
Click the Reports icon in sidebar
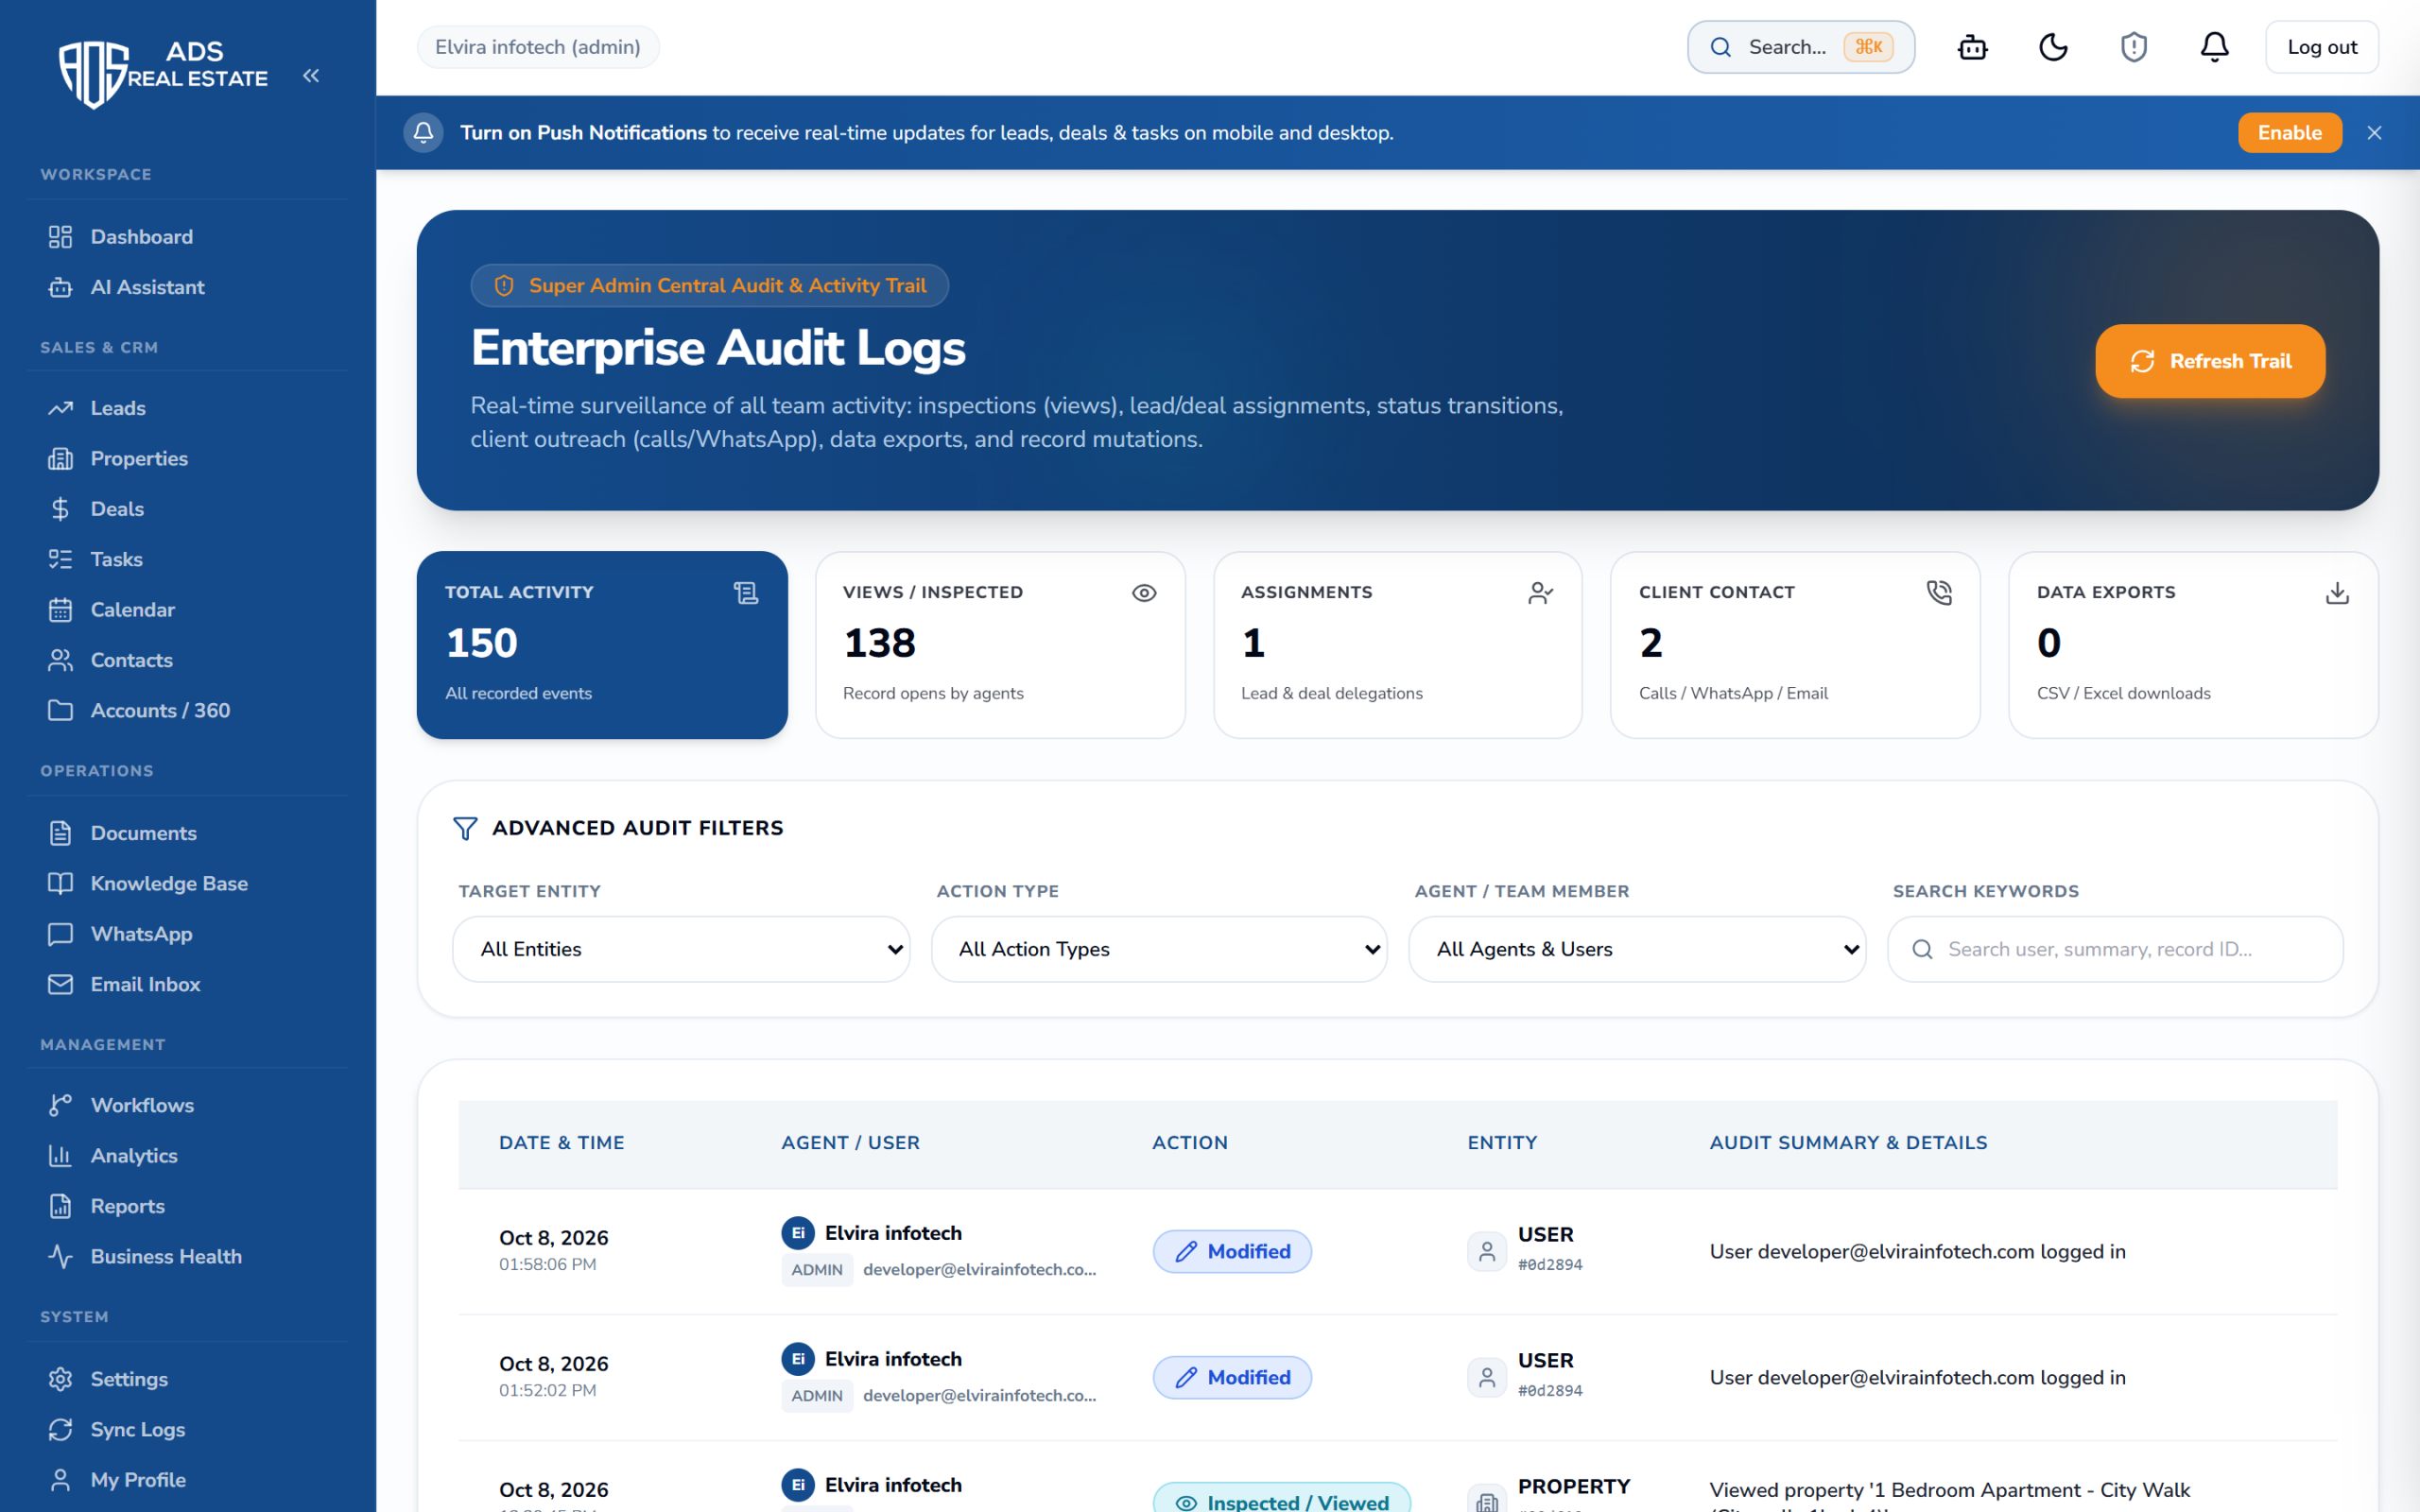60,1206
